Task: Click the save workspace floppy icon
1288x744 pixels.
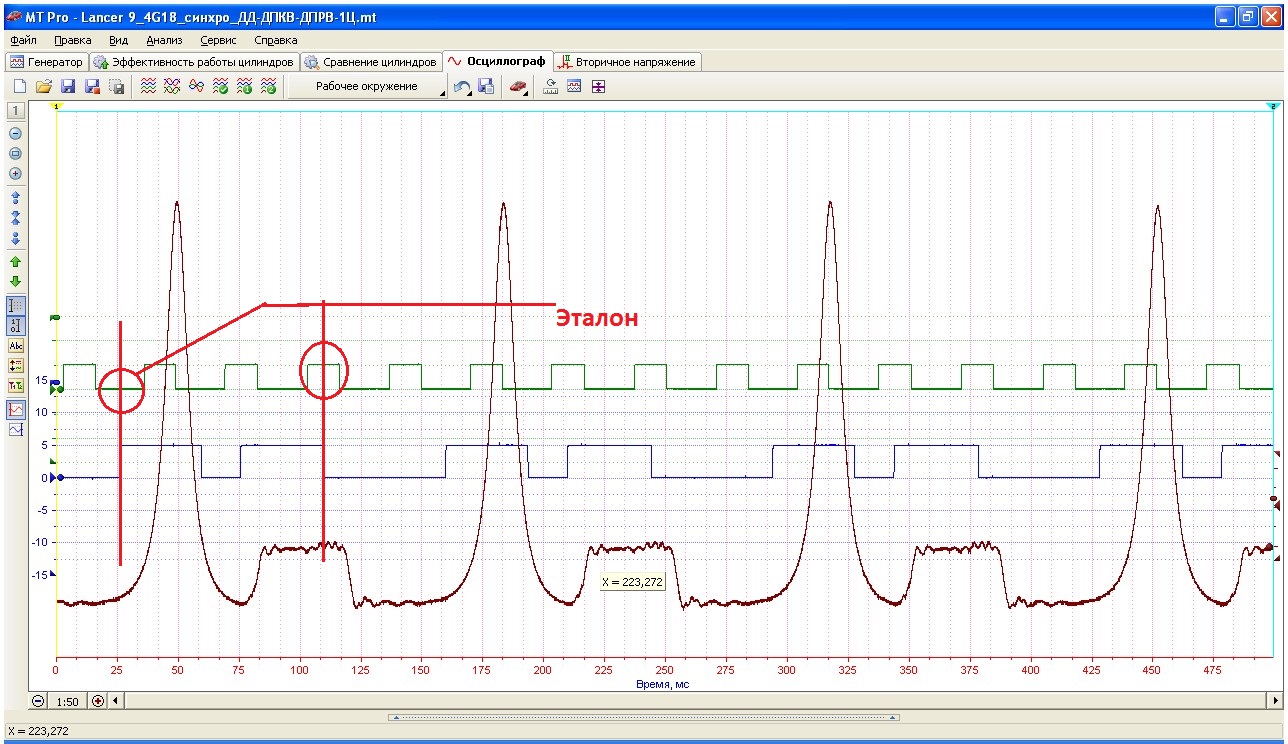Action: click(x=487, y=87)
